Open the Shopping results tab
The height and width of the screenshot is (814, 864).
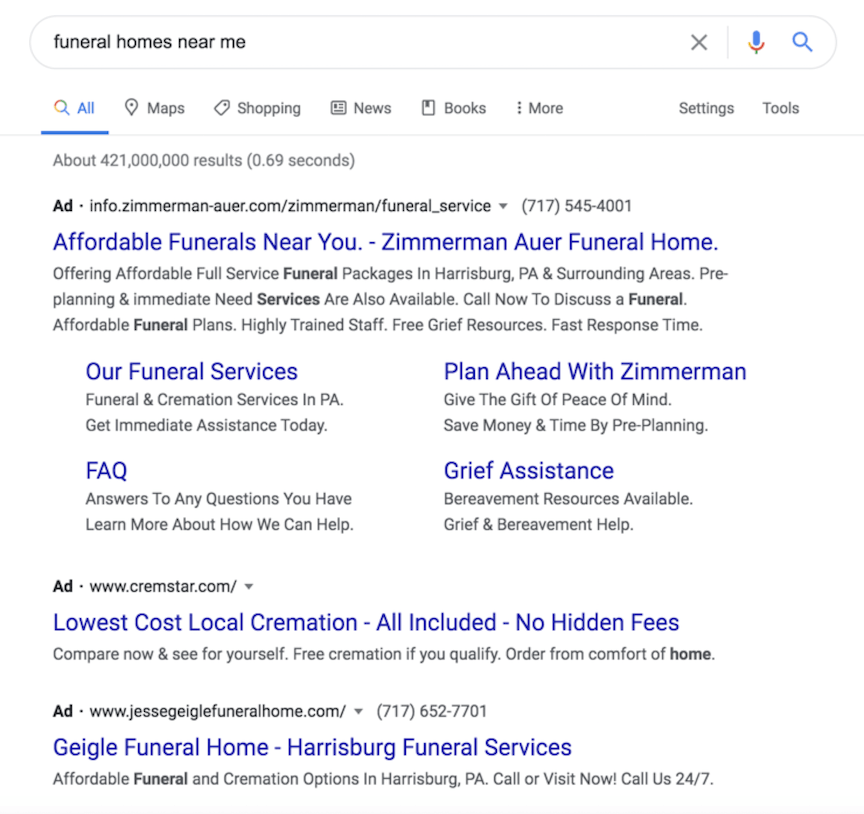[x=257, y=108]
